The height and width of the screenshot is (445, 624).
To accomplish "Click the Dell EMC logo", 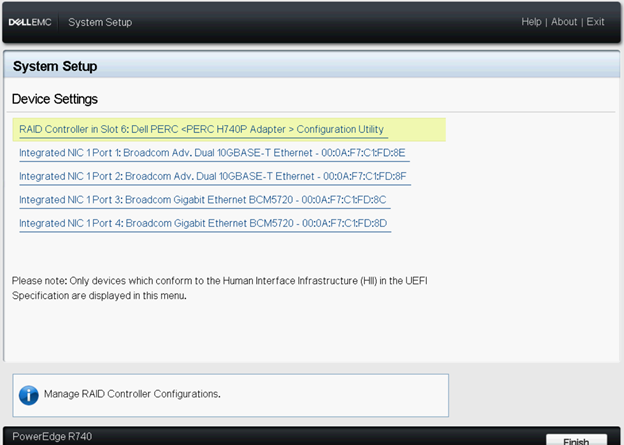I will tap(31, 22).
